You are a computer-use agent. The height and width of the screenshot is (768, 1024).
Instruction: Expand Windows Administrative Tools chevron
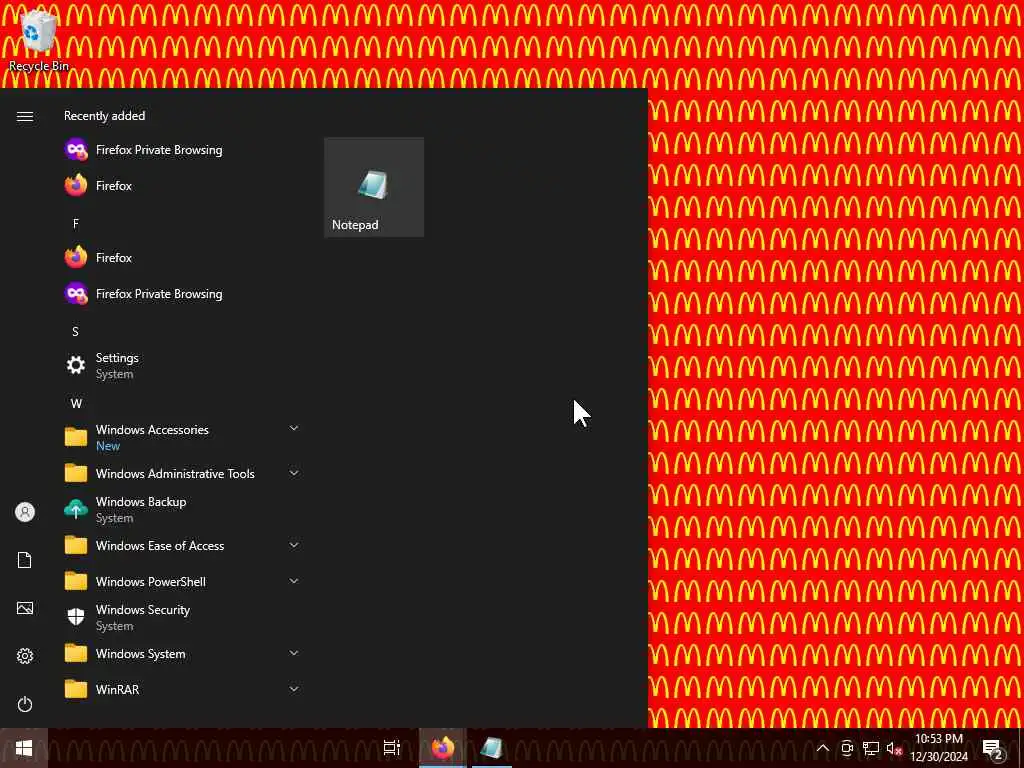click(294, 473)
